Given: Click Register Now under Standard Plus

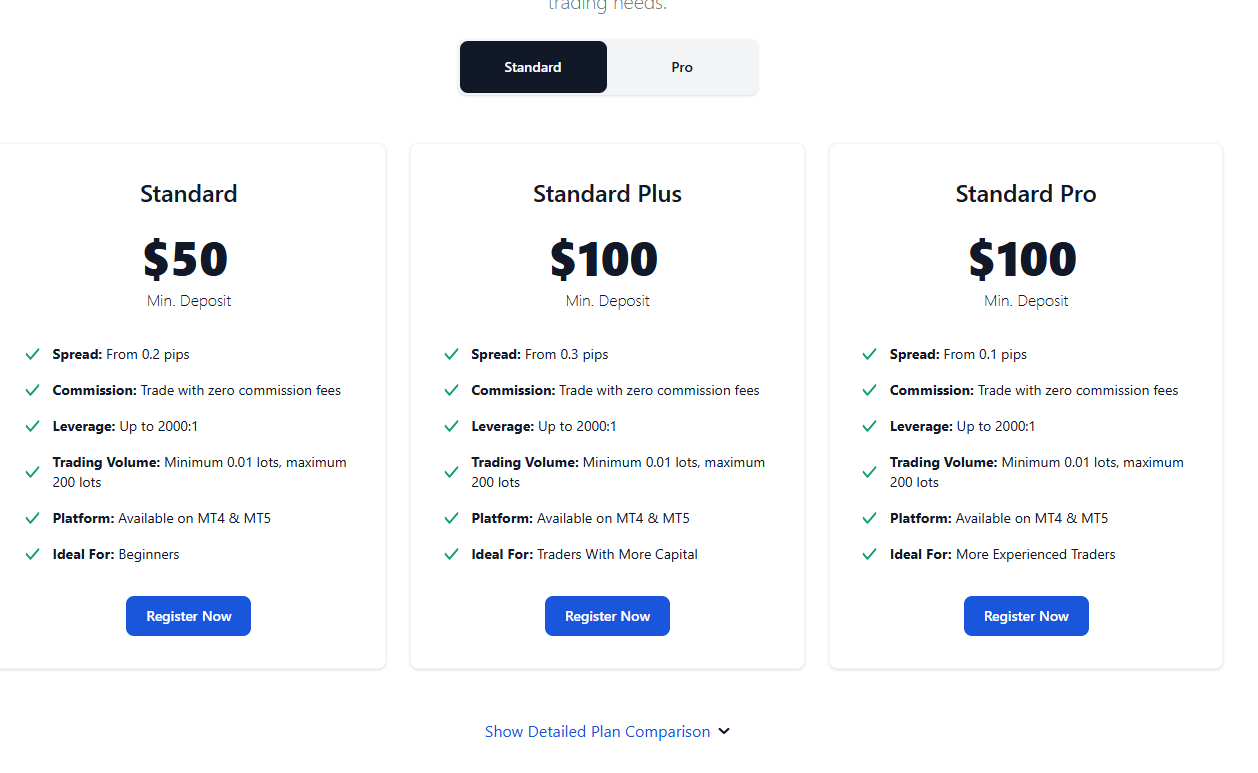Looking at the screenshot, I should click(607, 616).
